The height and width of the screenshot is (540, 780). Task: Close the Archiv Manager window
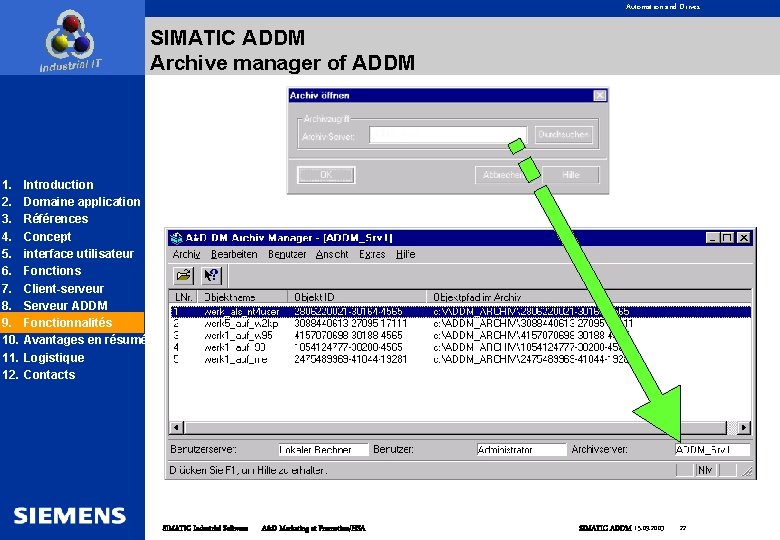tap(743, 238)
